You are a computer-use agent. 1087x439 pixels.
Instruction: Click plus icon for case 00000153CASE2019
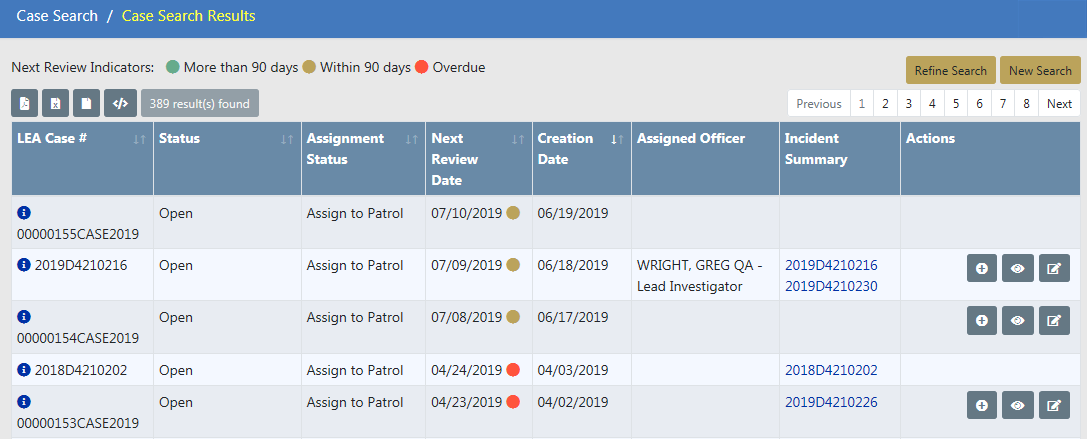pos(982,405)
